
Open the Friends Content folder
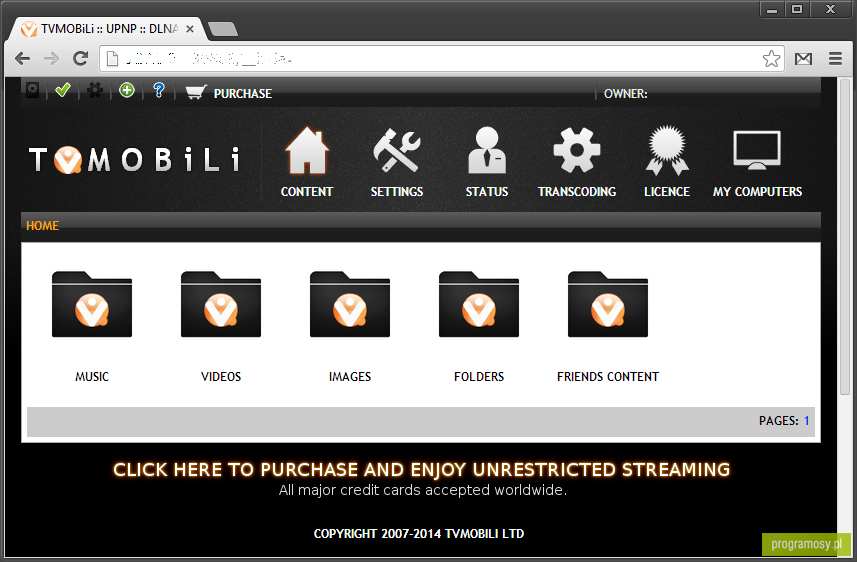608,304
